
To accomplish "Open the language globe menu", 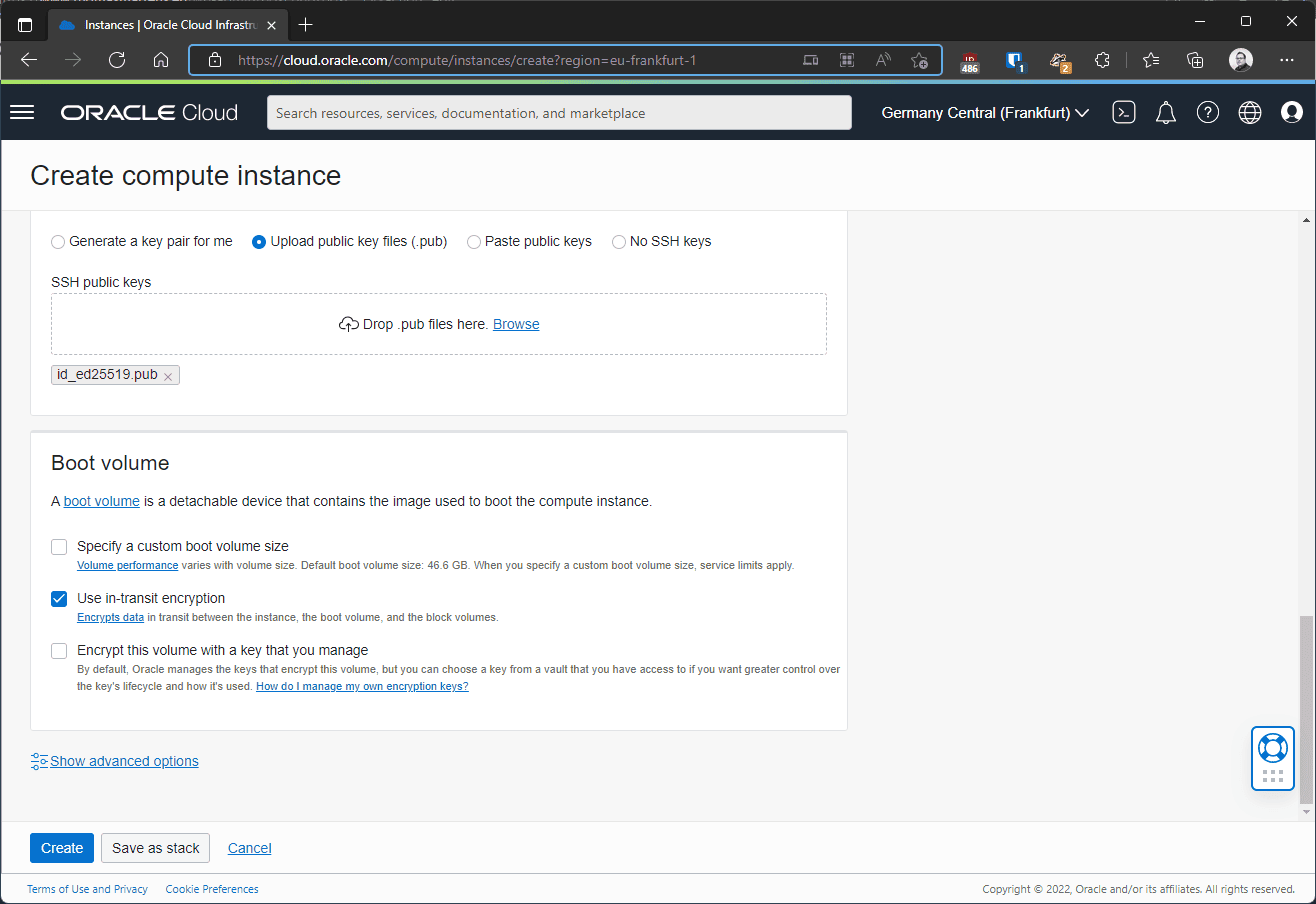I will [x=1250, y=113].
